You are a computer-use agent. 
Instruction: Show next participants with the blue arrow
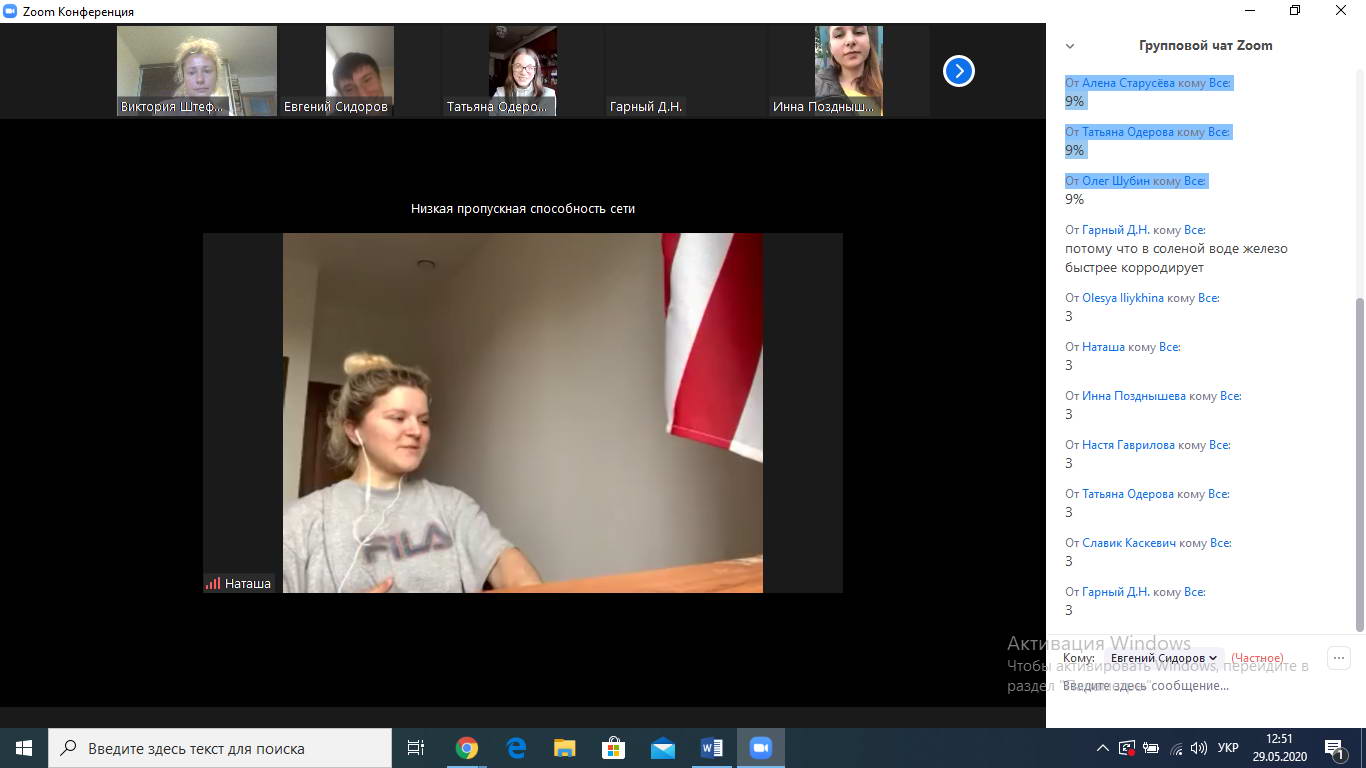(959, 71)
